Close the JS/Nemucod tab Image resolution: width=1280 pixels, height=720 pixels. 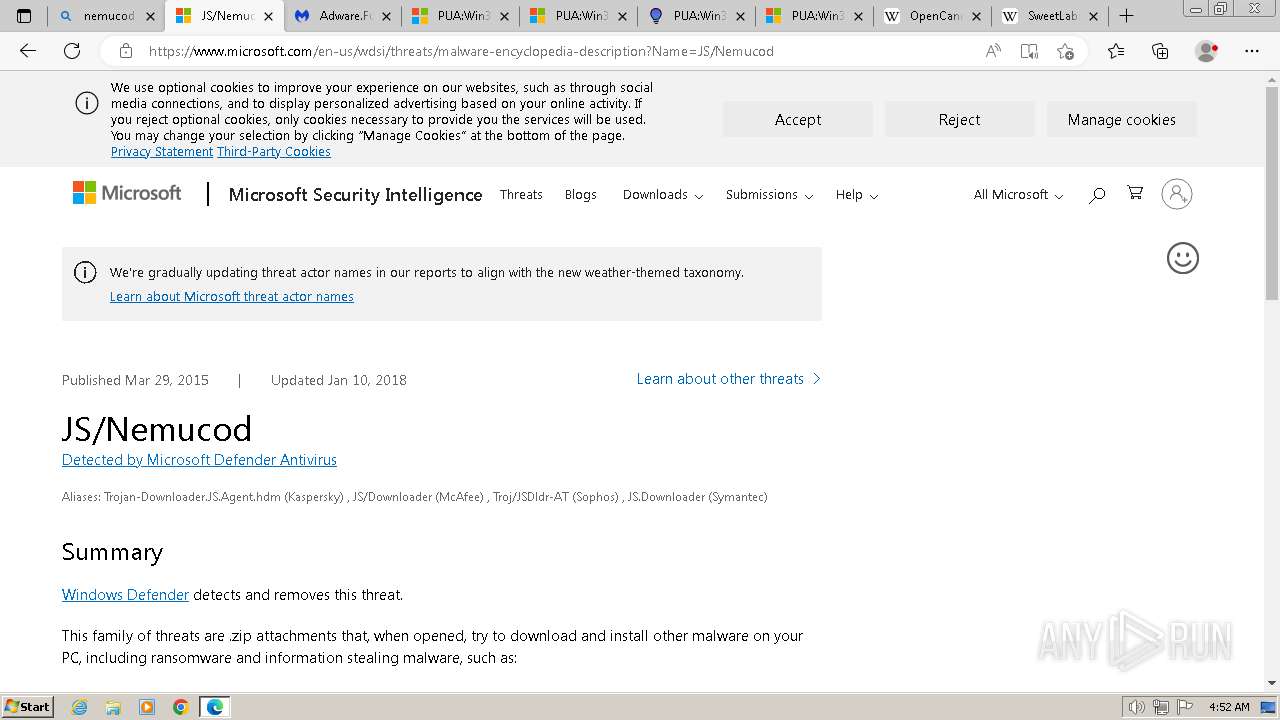pos(268,16)
